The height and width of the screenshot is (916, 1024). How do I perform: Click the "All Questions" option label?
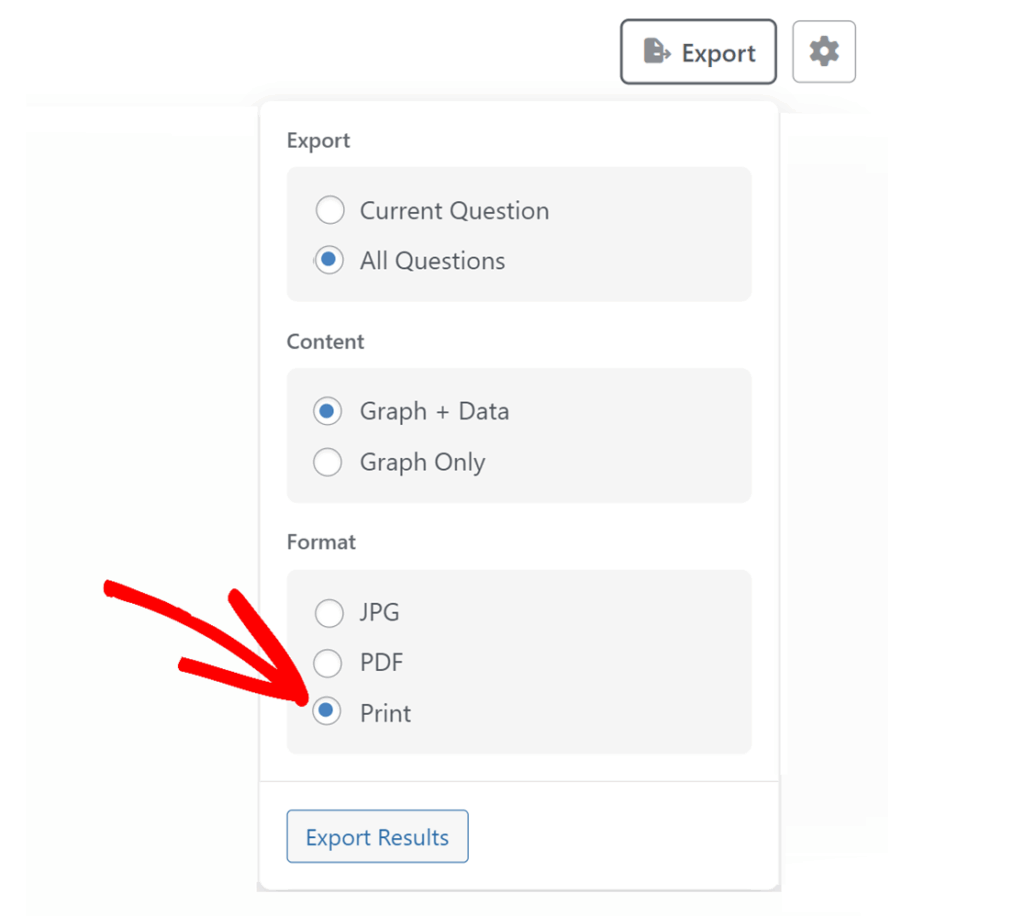point(432,261)
